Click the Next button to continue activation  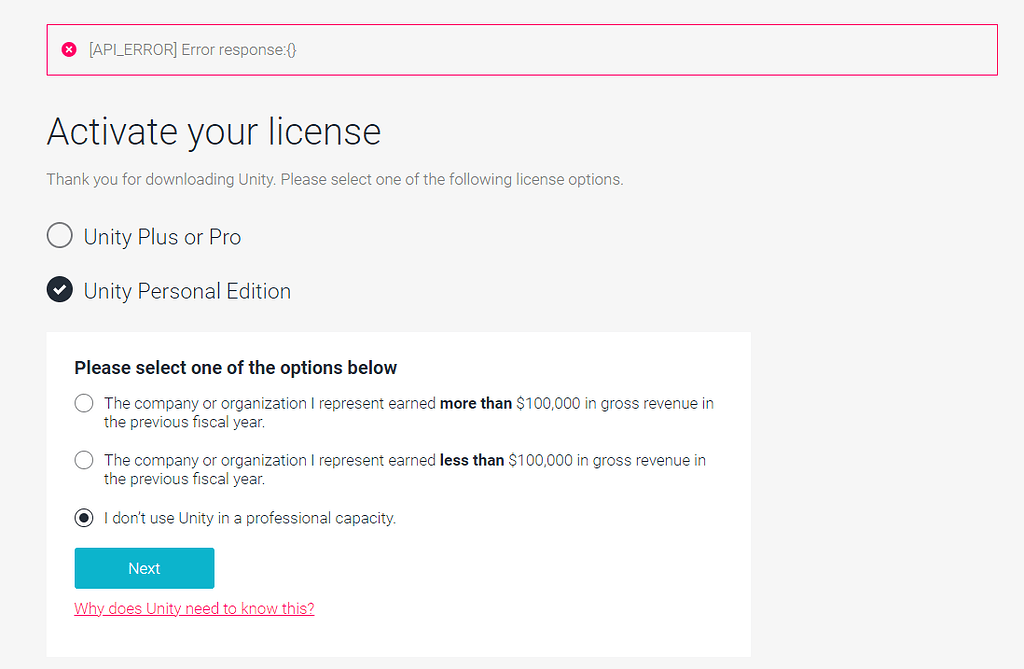click(x=144, y=567)
